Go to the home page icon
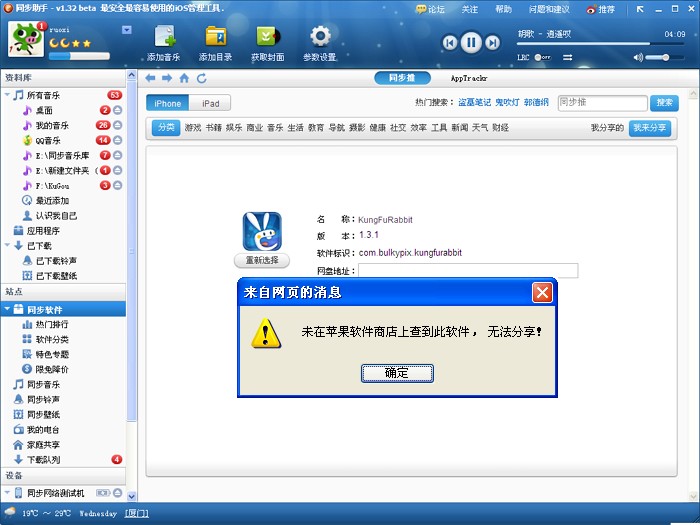This screenshot has height=525, width=700. (184, 78)
